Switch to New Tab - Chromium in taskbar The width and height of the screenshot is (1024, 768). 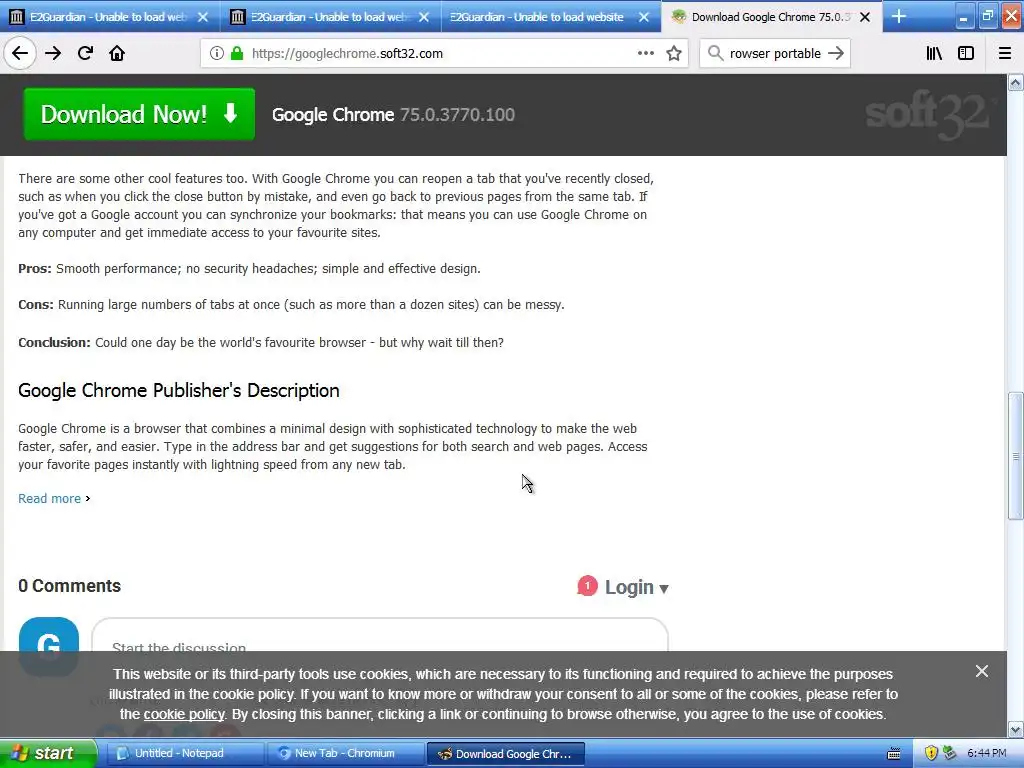pos(345,753)
